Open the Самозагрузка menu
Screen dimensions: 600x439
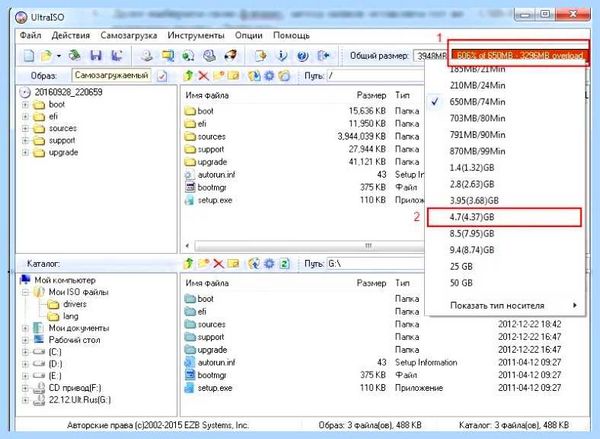(x=129, y=36)
